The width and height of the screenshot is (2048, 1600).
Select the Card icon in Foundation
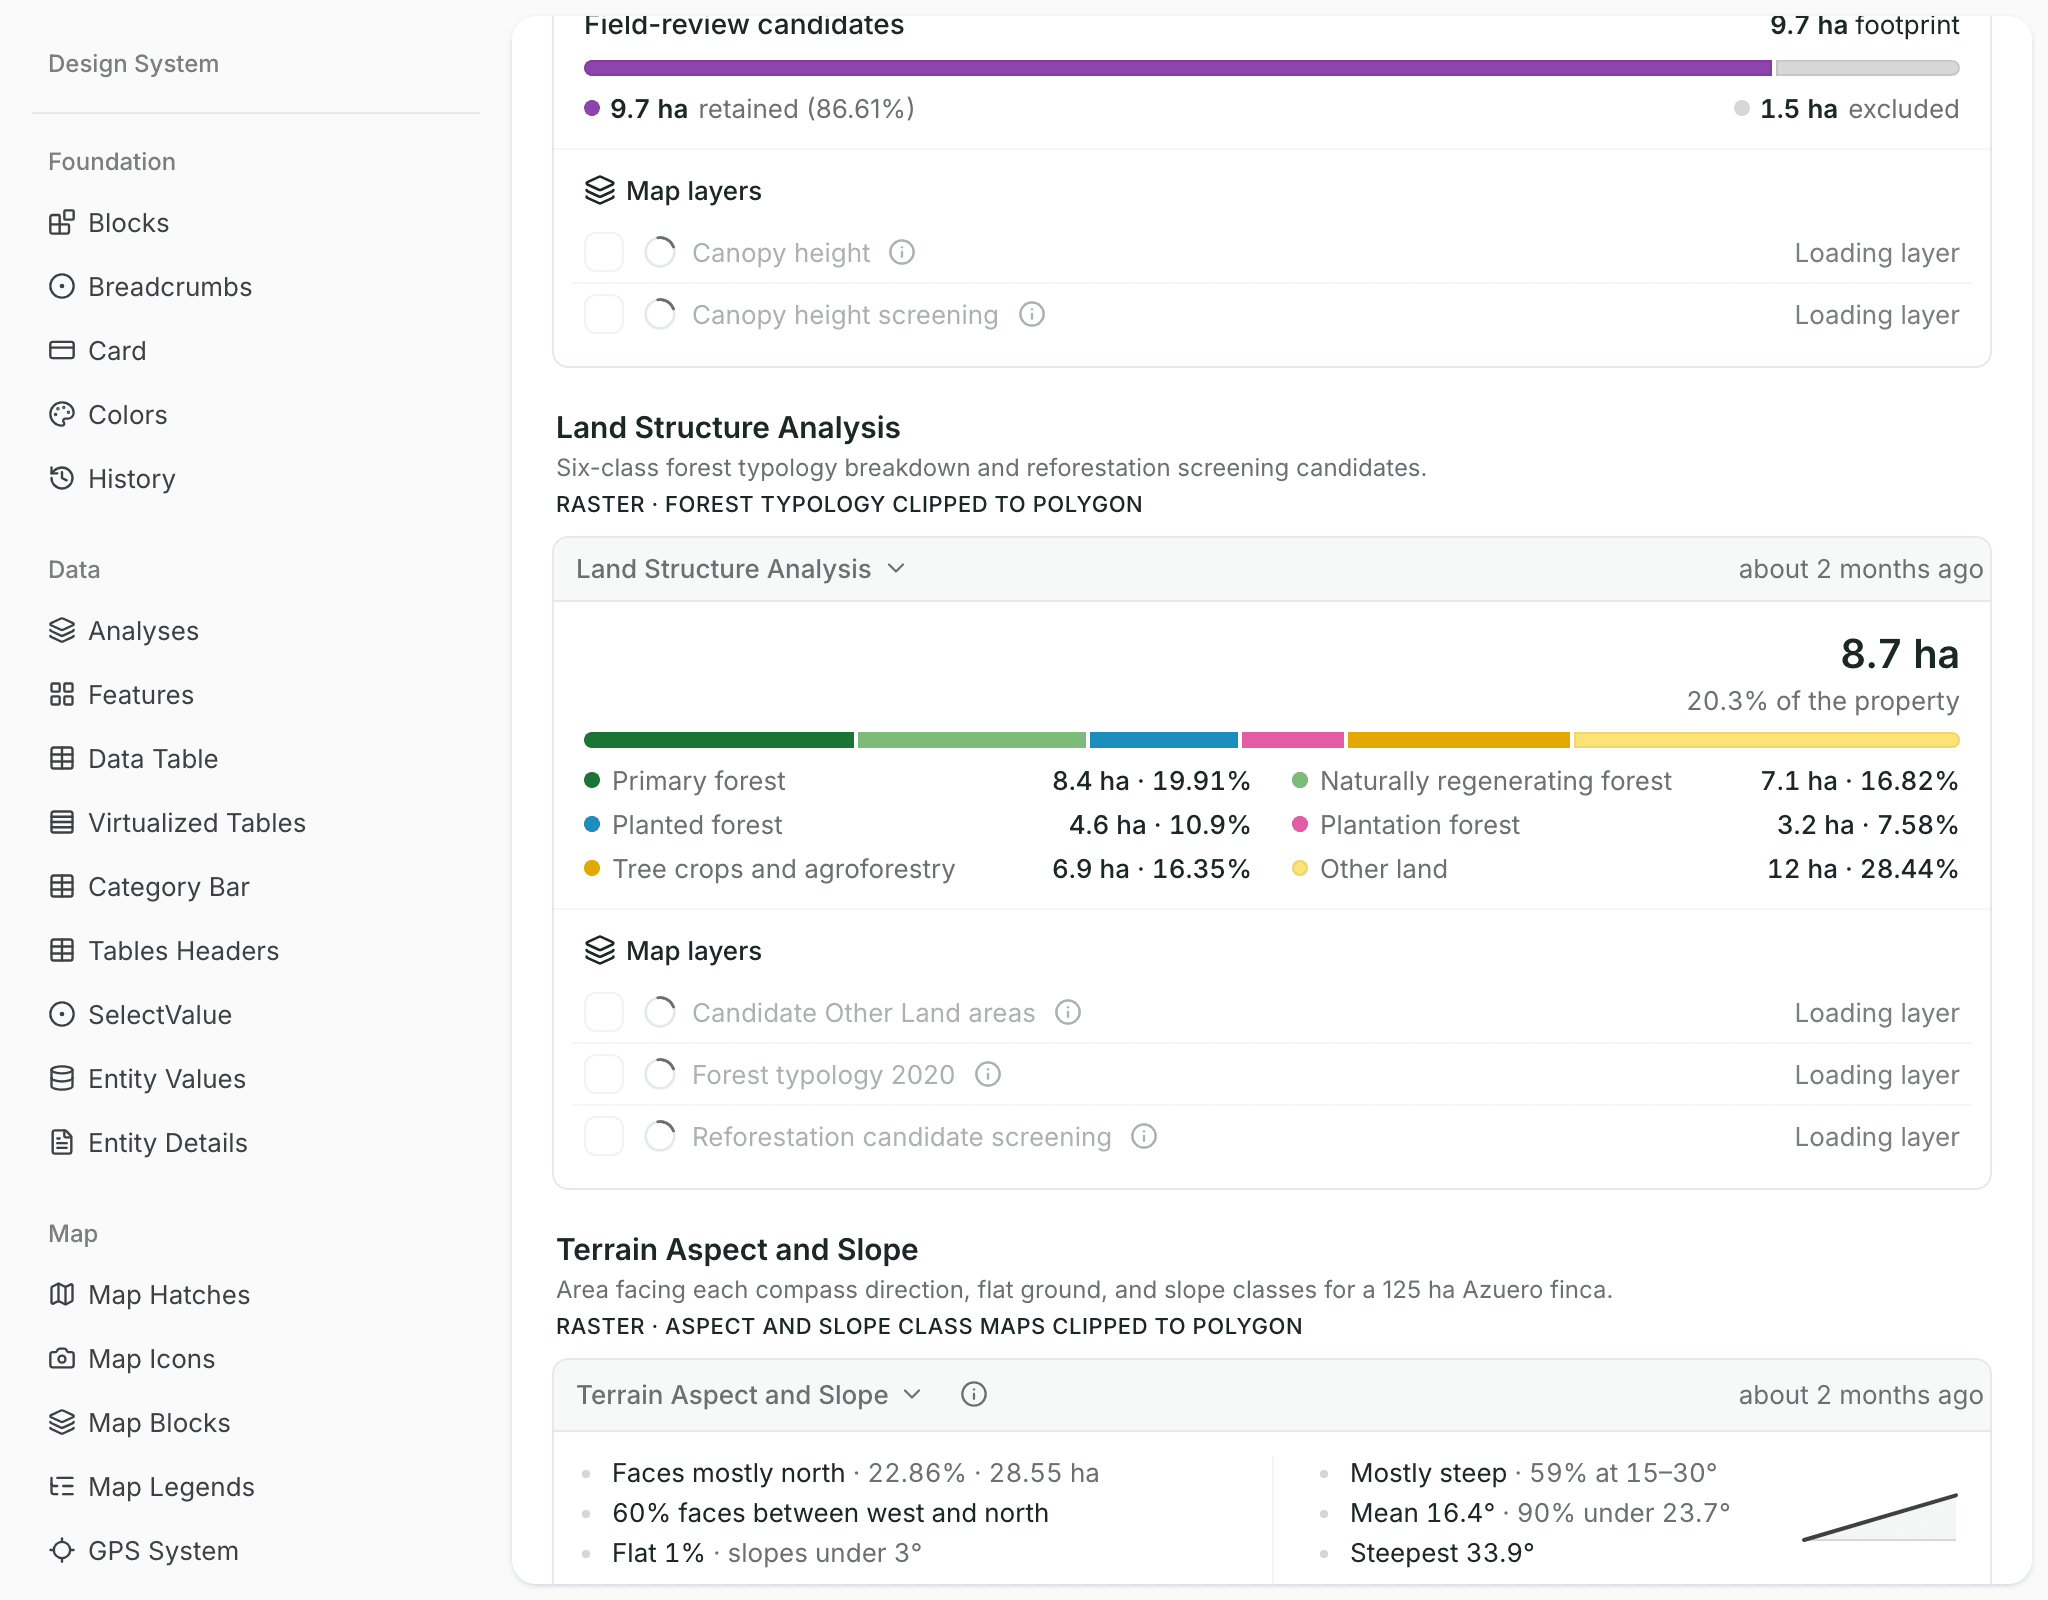click(x=62, y=351)
